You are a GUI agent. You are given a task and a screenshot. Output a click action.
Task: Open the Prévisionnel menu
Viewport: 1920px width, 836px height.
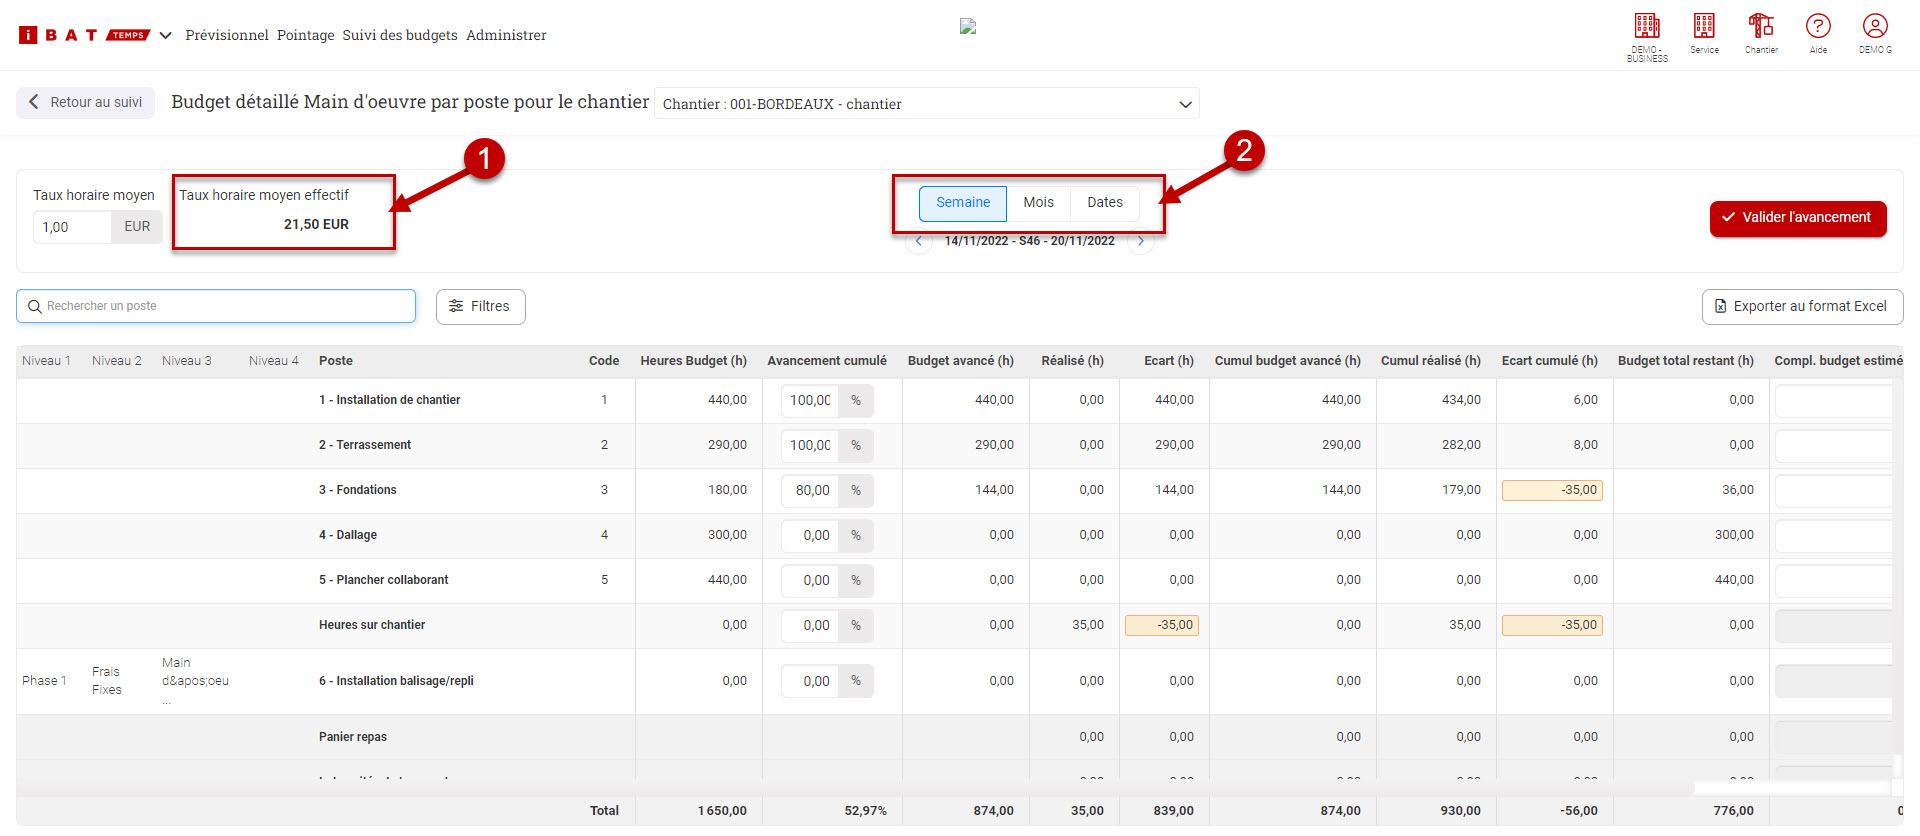coord(227,35)
